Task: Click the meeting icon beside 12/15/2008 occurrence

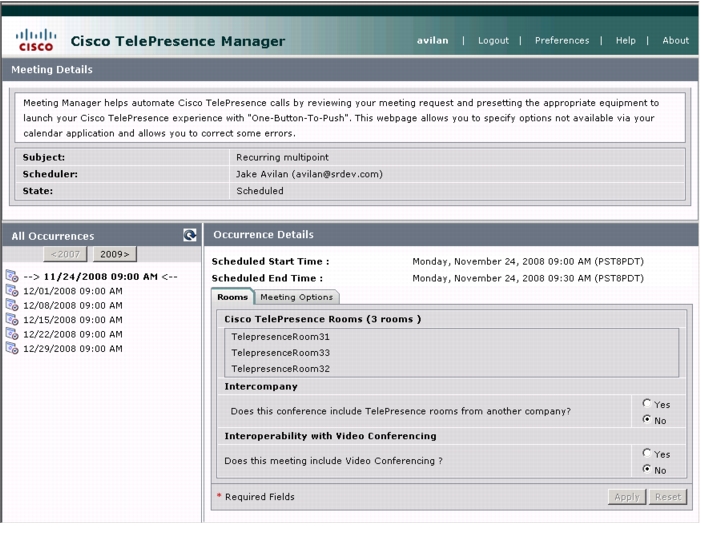Action: click(x=12, y=319)
